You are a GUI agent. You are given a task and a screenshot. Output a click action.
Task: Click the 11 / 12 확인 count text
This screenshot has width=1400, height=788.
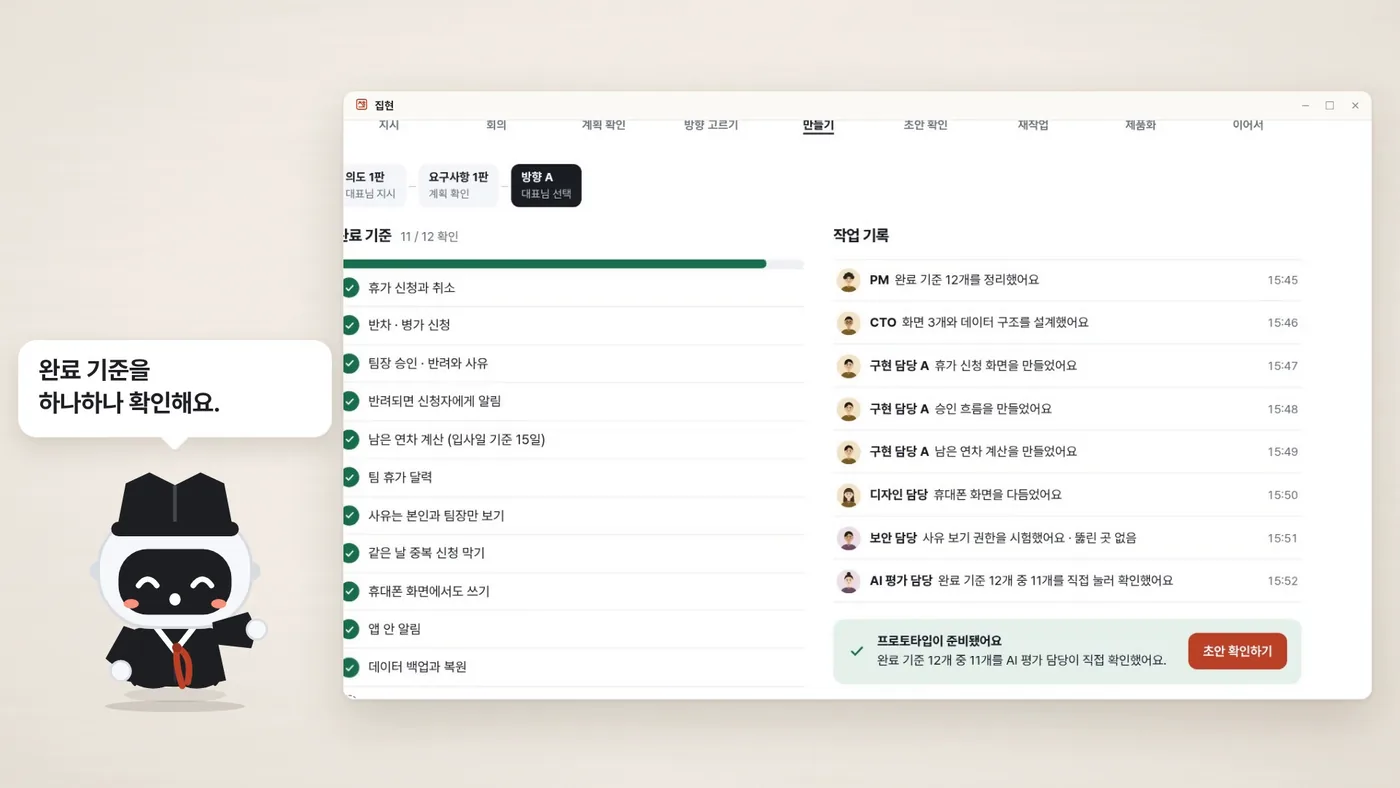(429, 237)
